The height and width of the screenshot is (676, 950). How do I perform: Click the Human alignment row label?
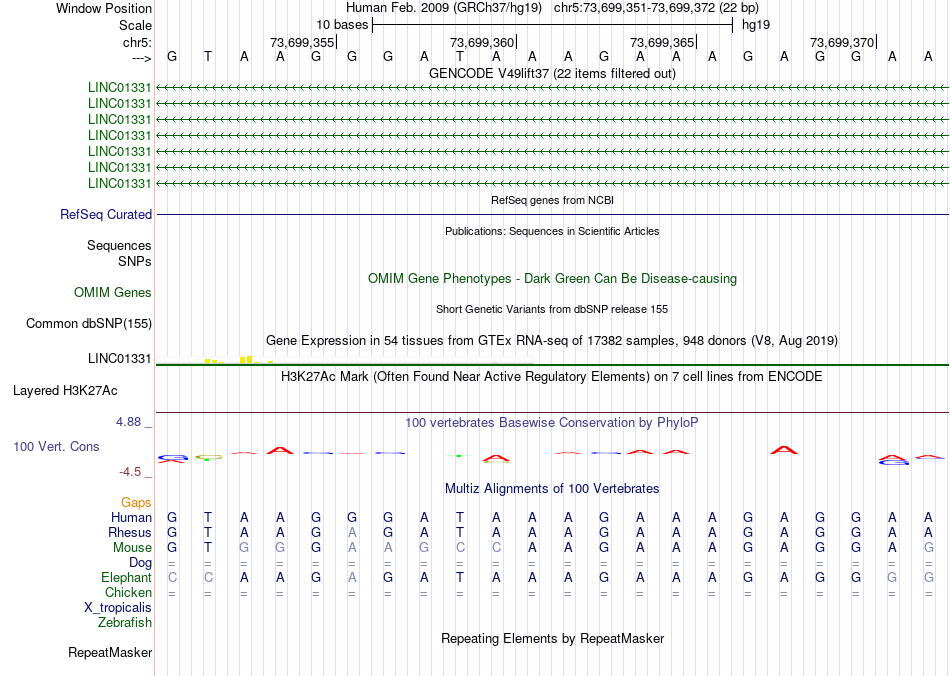(x=131, y=517)
